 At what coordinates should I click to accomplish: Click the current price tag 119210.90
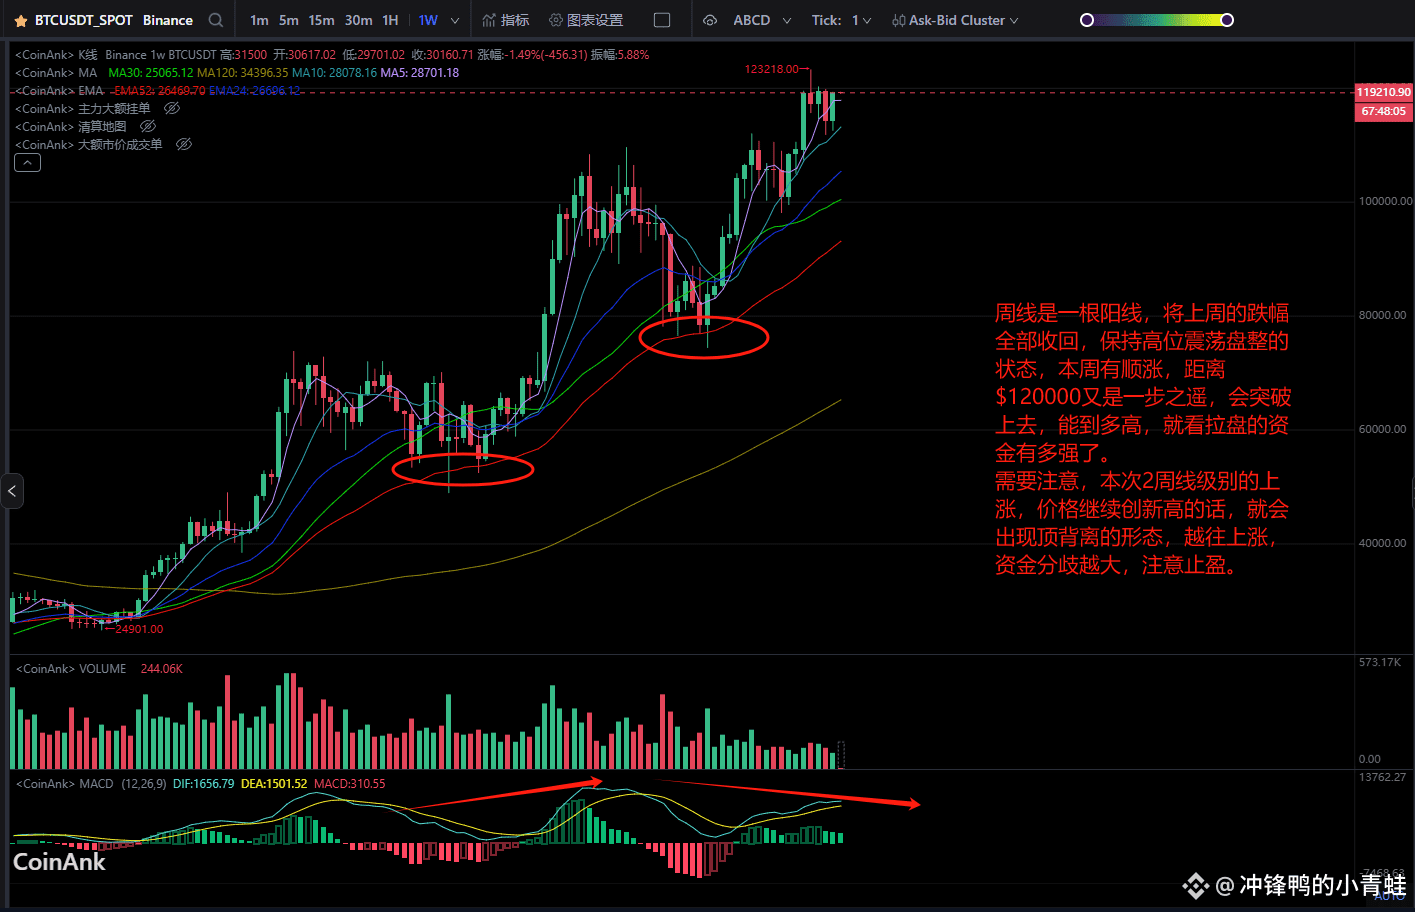[x=1384, y=92]
